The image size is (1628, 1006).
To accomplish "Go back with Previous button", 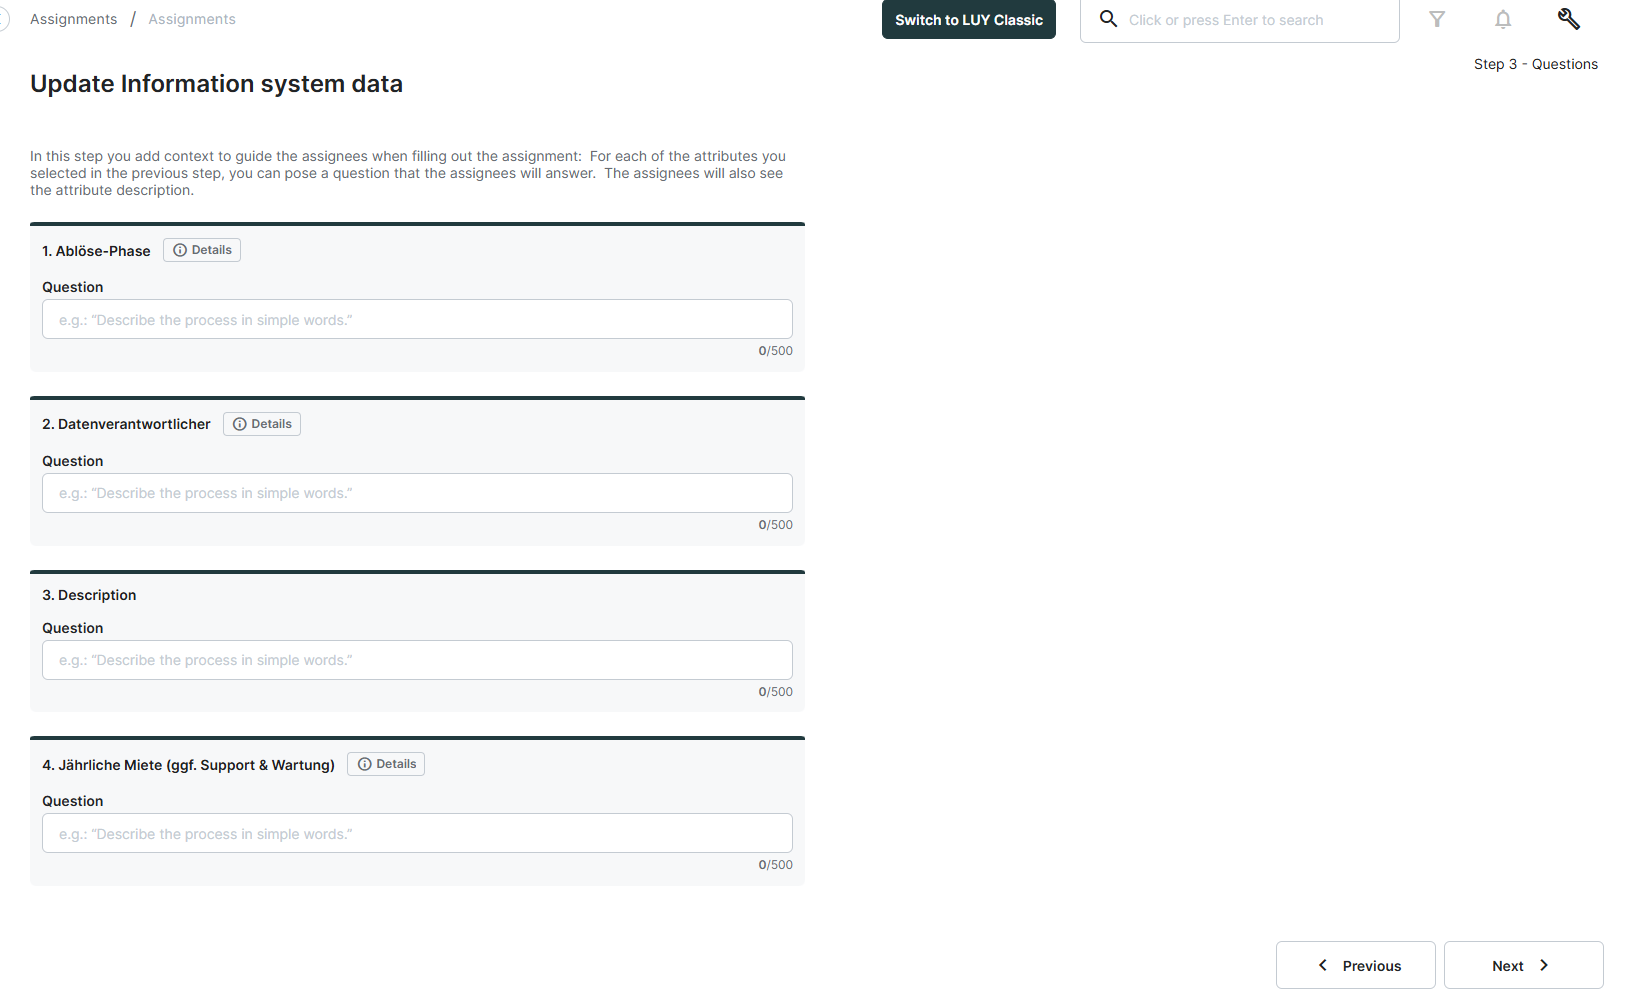I will tap(1356, 965).
